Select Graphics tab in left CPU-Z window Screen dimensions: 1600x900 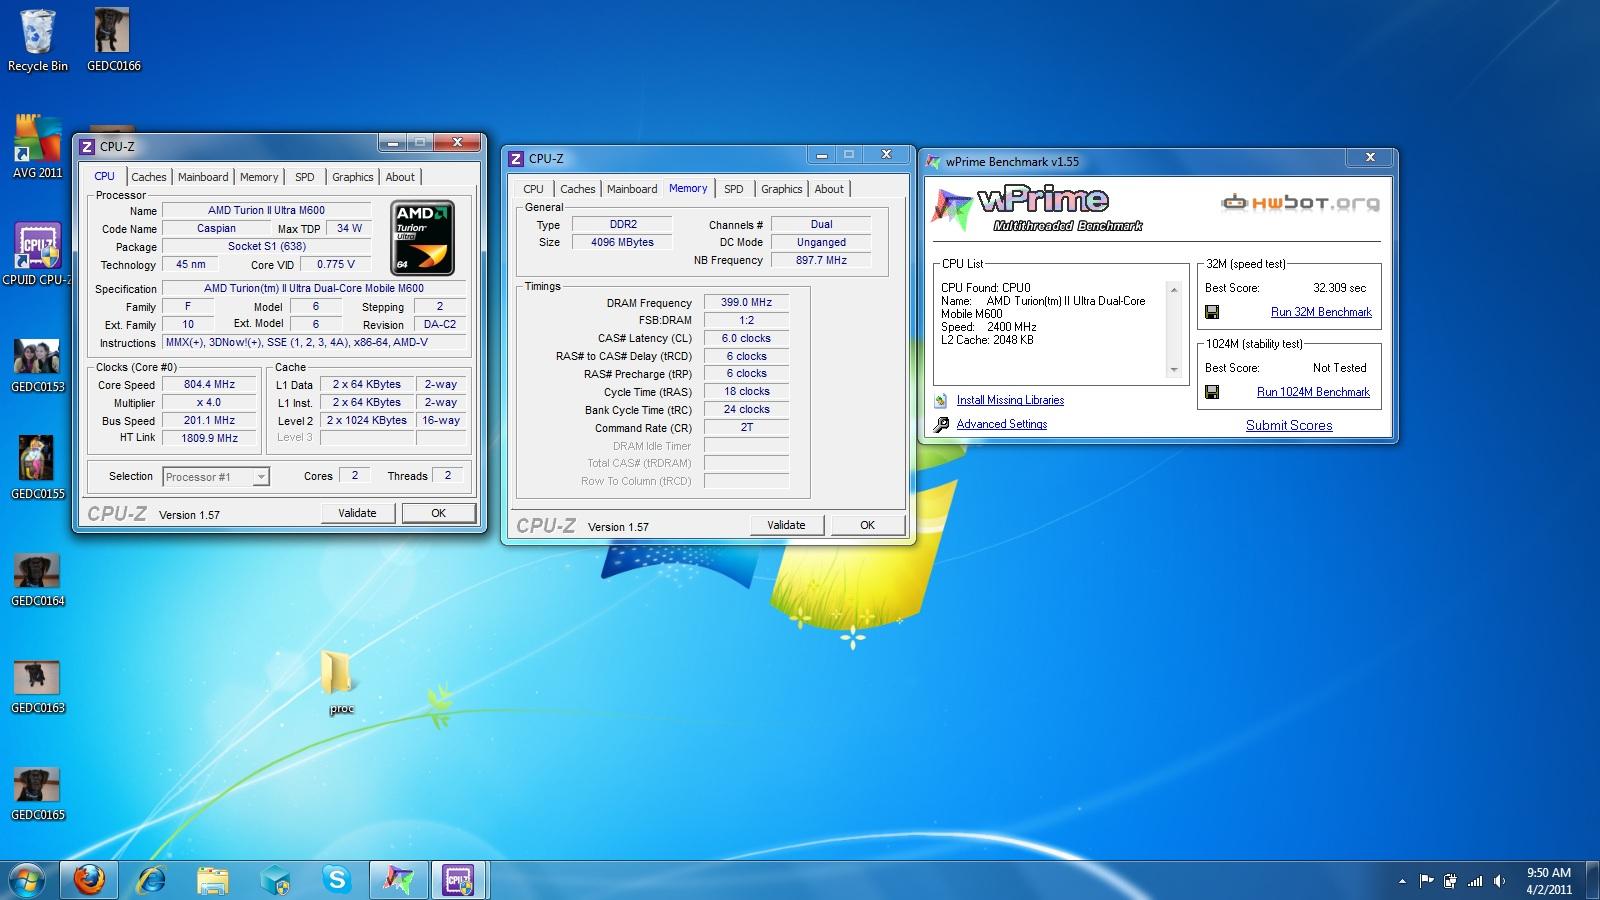tap(353, 177)
